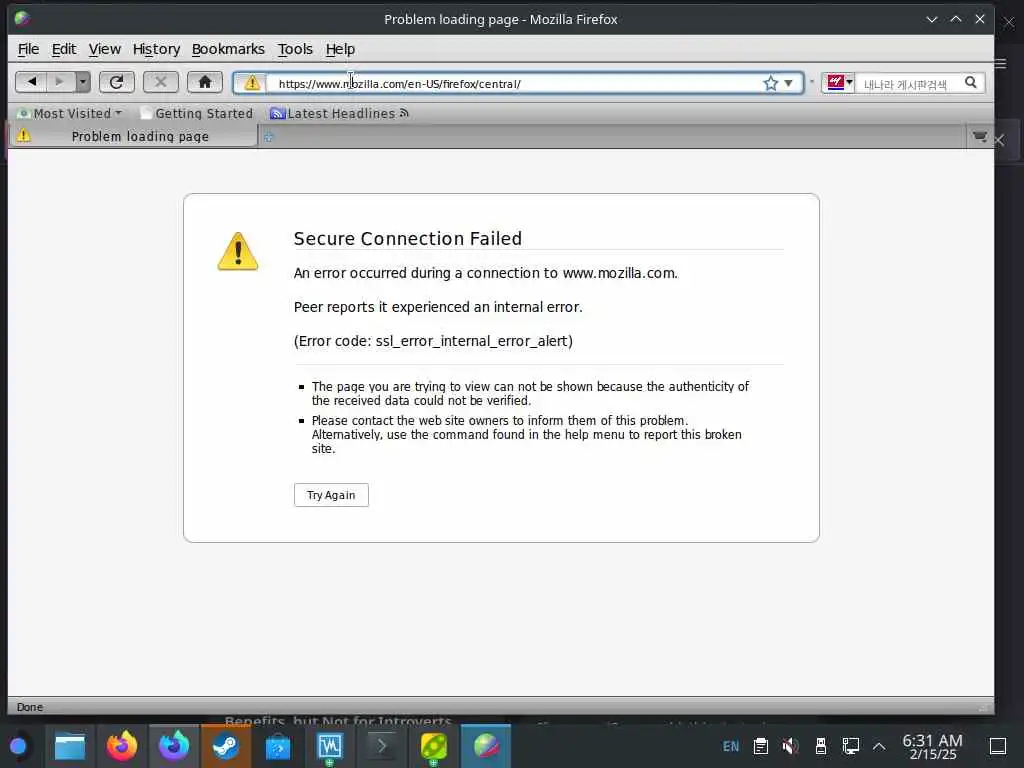Click Firefox app icon in title bar

click(22, 18)
